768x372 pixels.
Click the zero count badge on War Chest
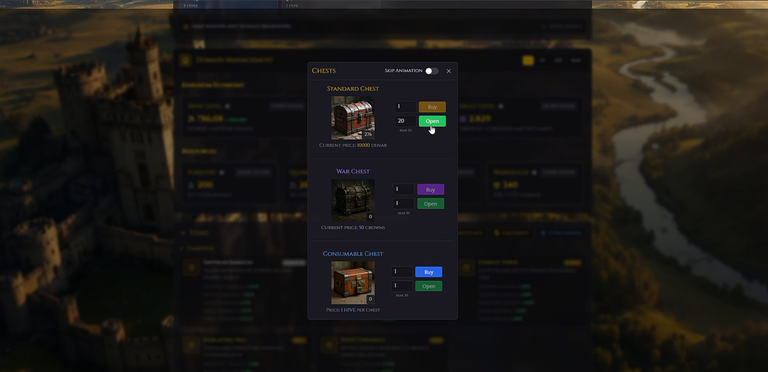(x=370, y=216)
